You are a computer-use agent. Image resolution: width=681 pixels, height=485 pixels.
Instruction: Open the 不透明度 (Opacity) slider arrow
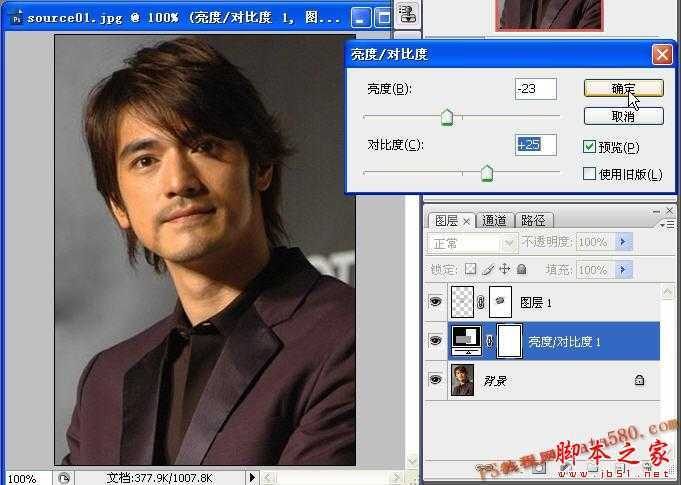624,242
